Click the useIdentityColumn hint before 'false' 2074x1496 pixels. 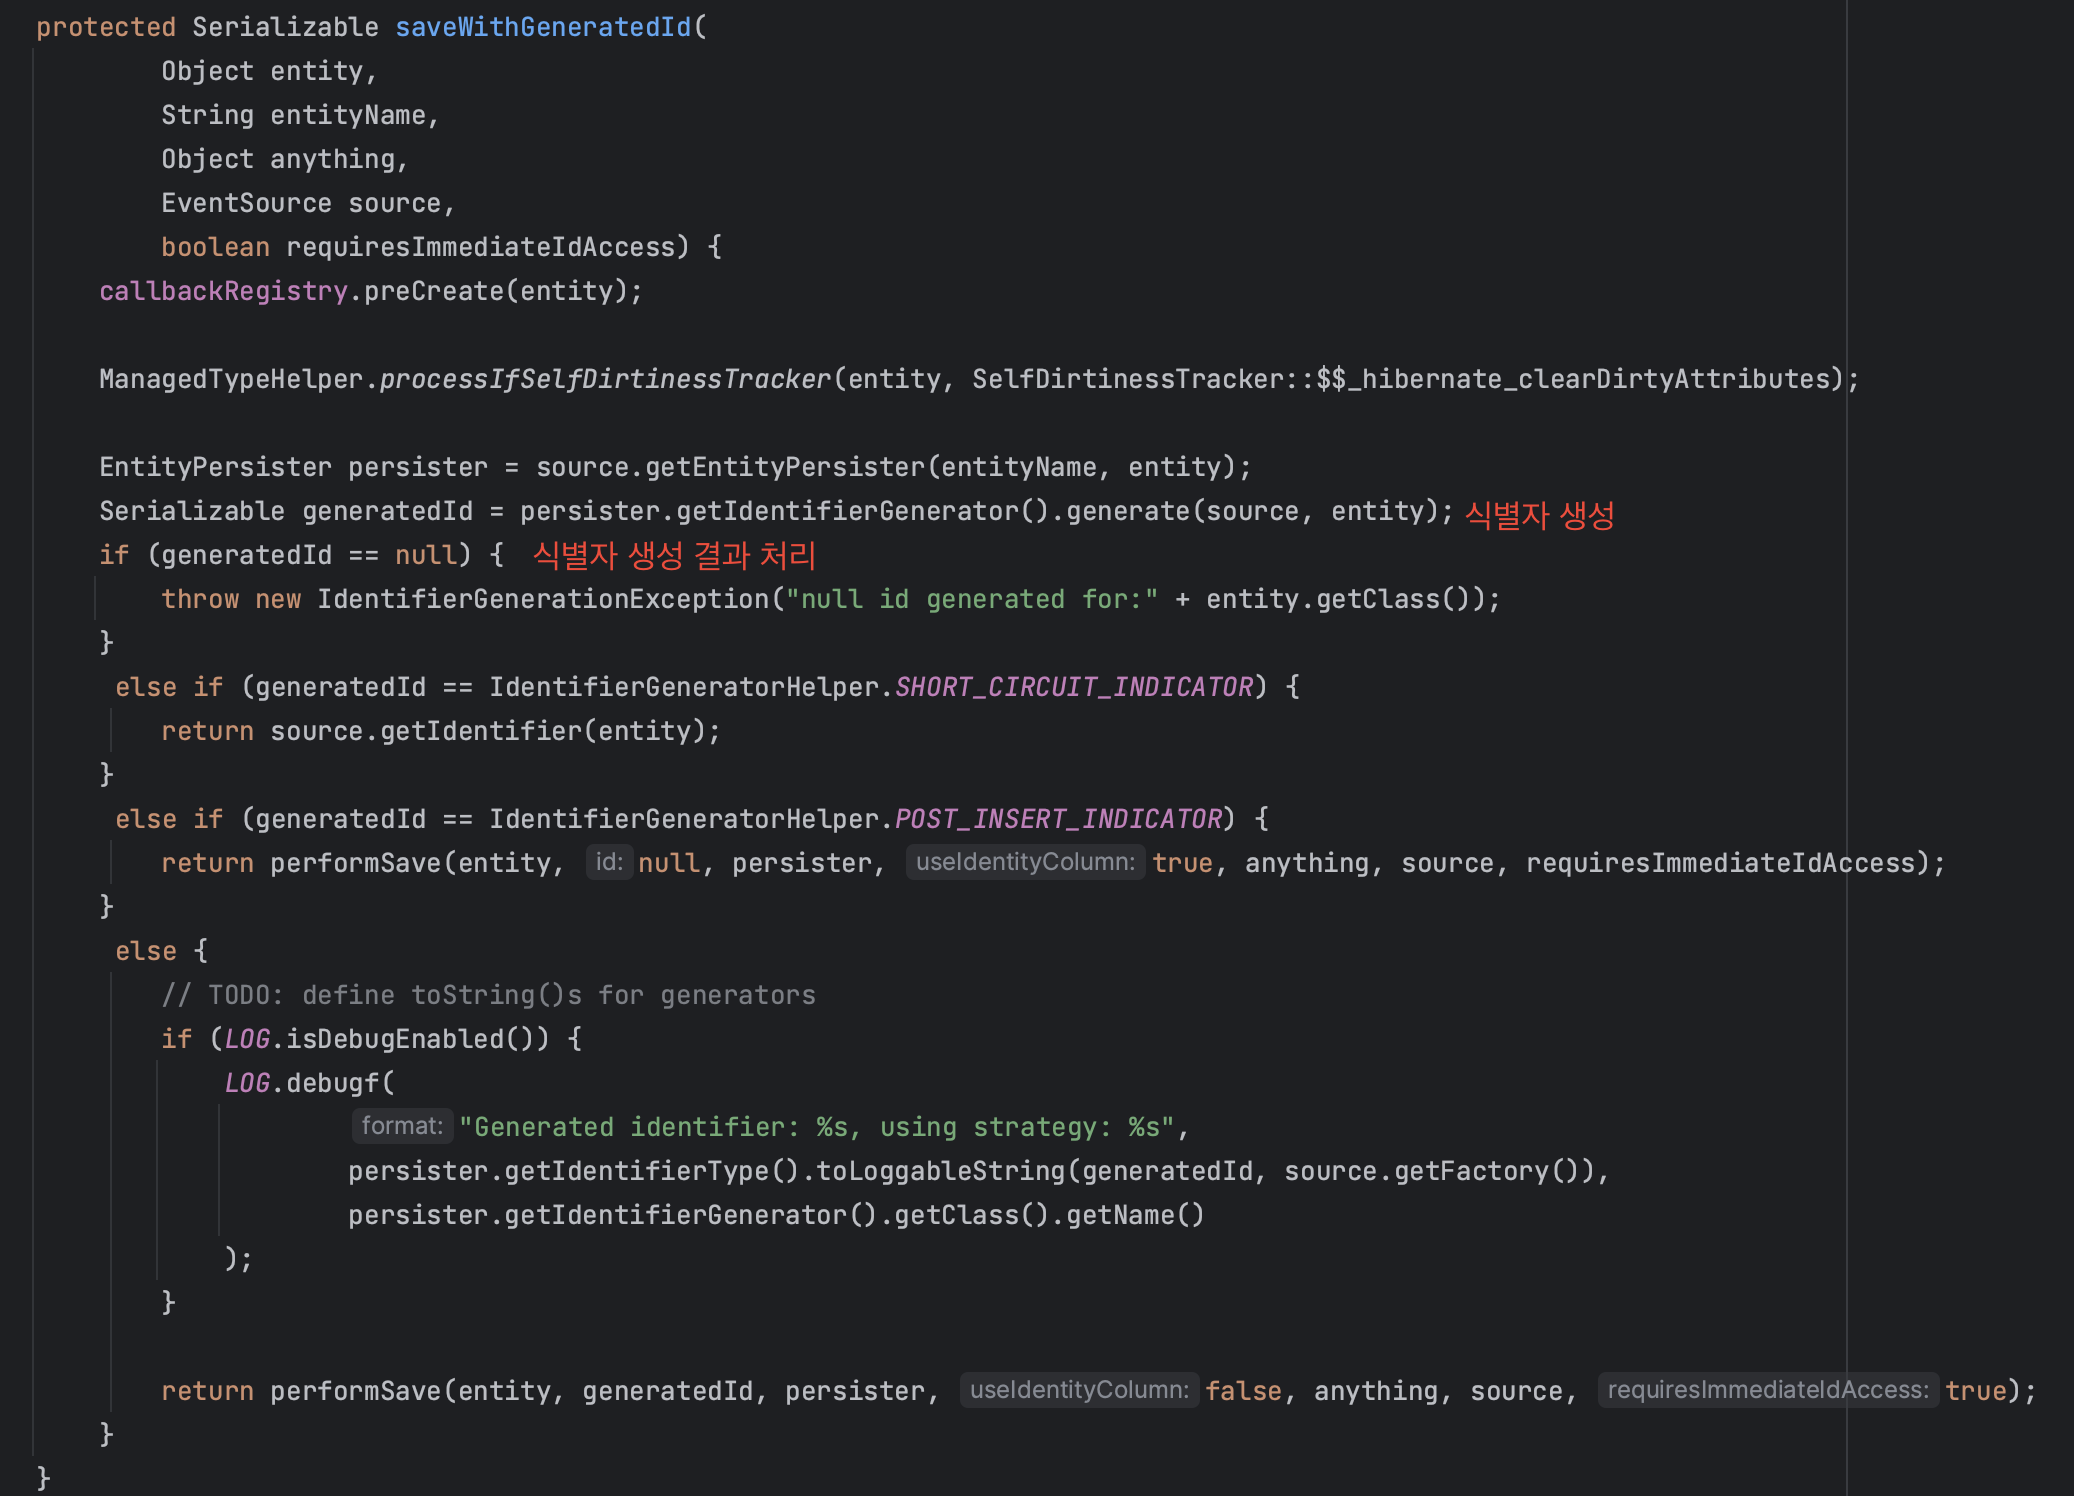(x=1079, y=1390)
